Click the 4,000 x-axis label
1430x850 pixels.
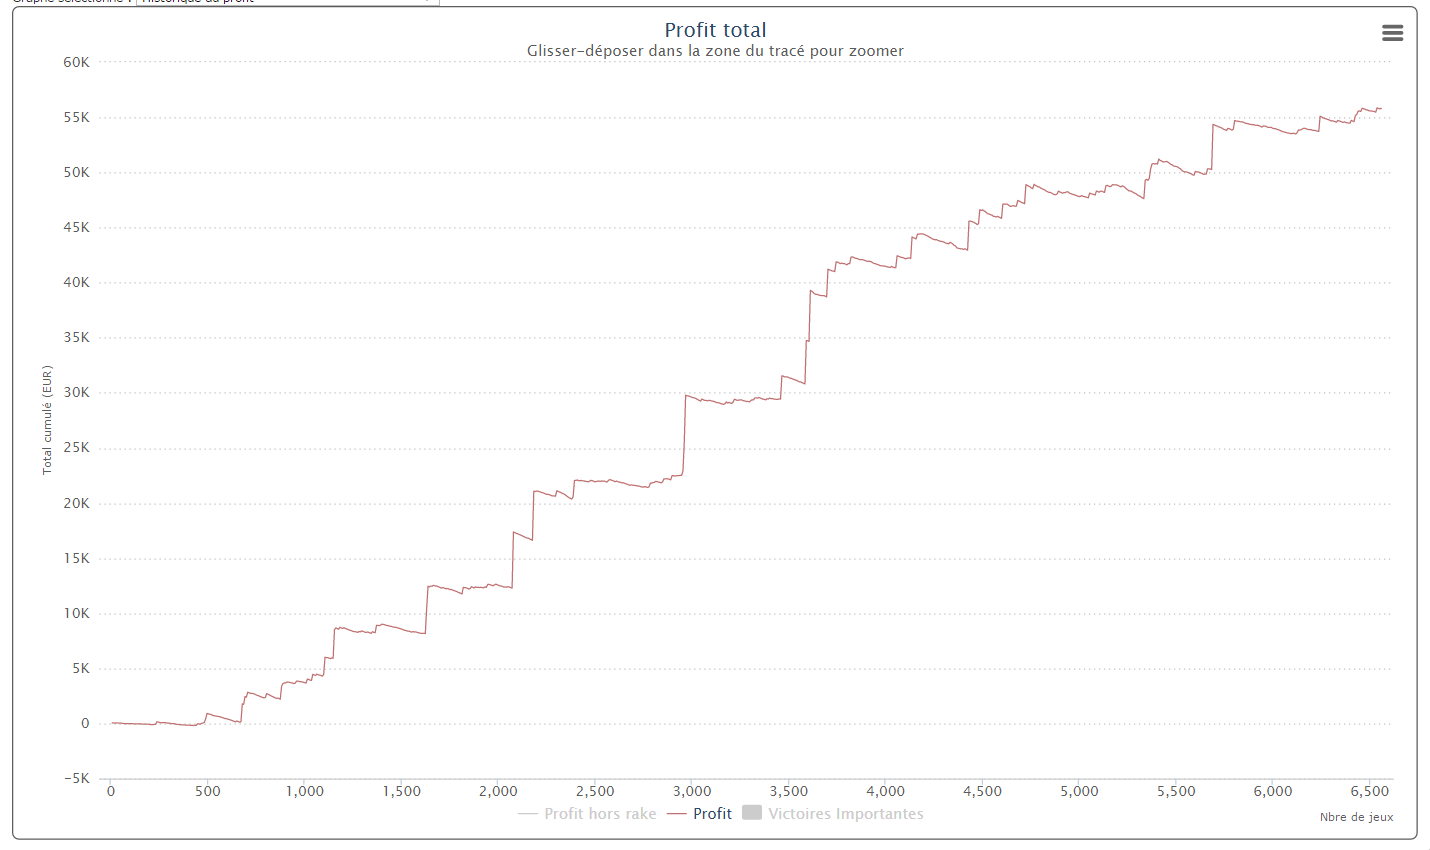pos(886,791)
